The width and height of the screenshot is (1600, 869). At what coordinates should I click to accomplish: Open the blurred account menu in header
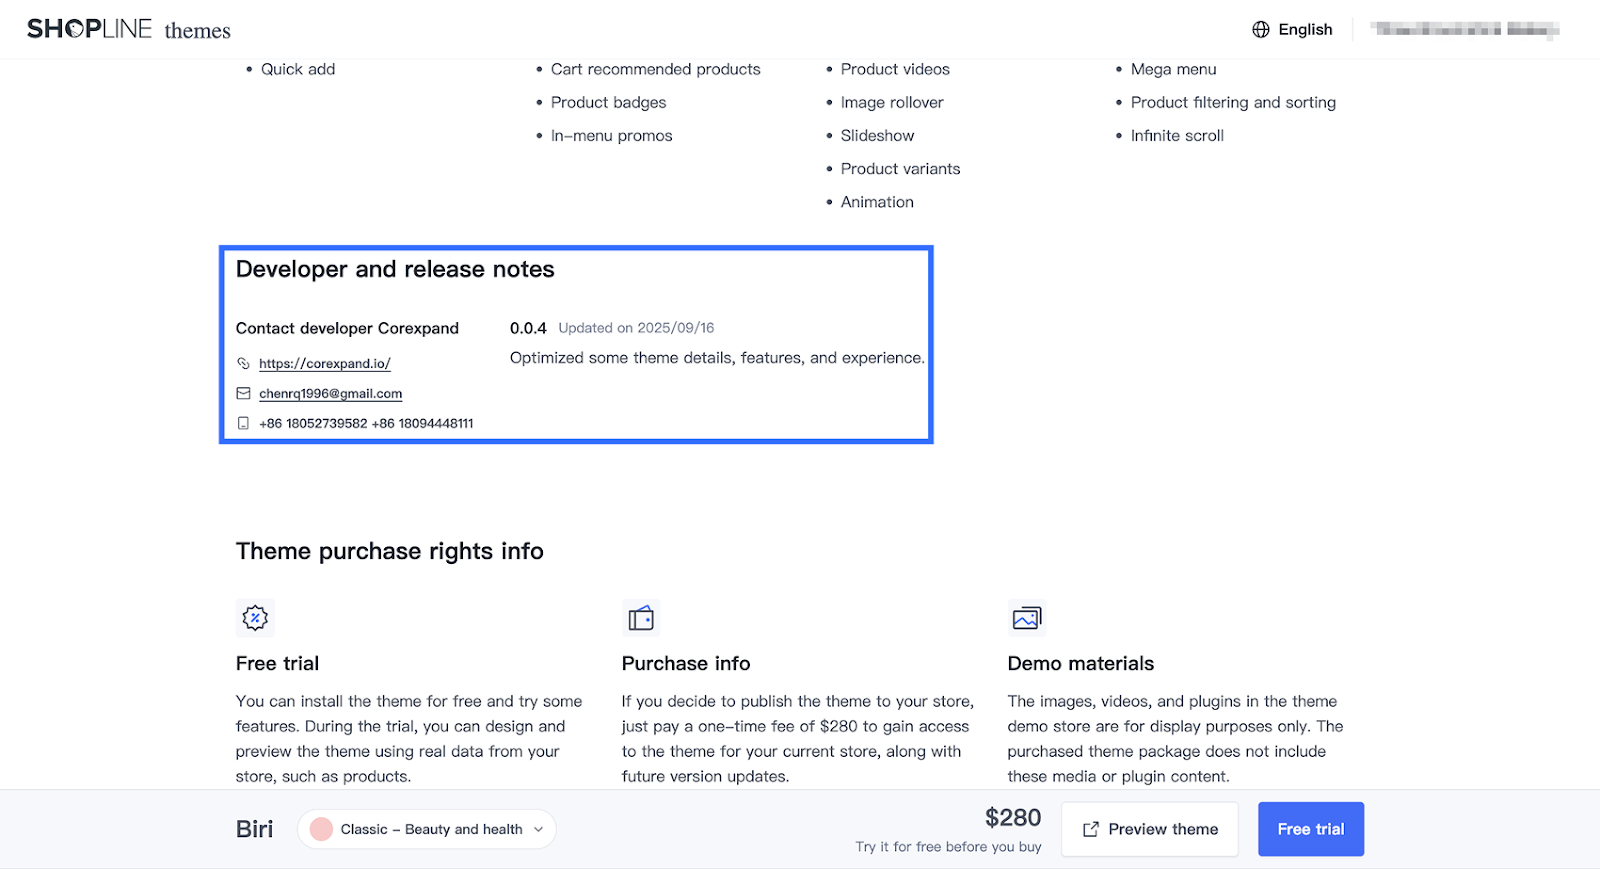tap(1465, 30)
